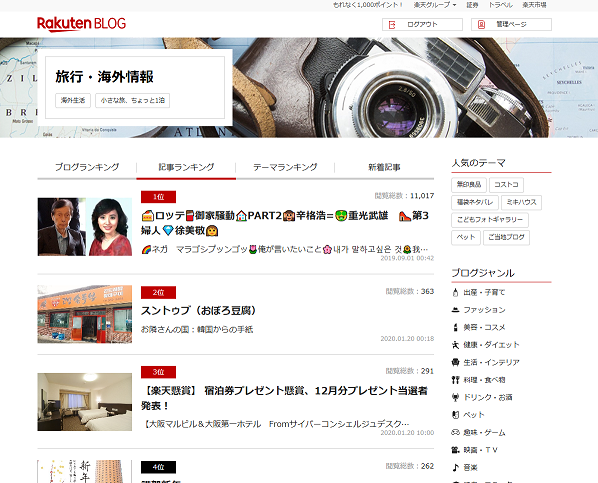The width and height of the screenshot is (598, 483).
Task: Open the スンドゥブ（おぼろ豆腐） article
Action: [x=198, y=311]
